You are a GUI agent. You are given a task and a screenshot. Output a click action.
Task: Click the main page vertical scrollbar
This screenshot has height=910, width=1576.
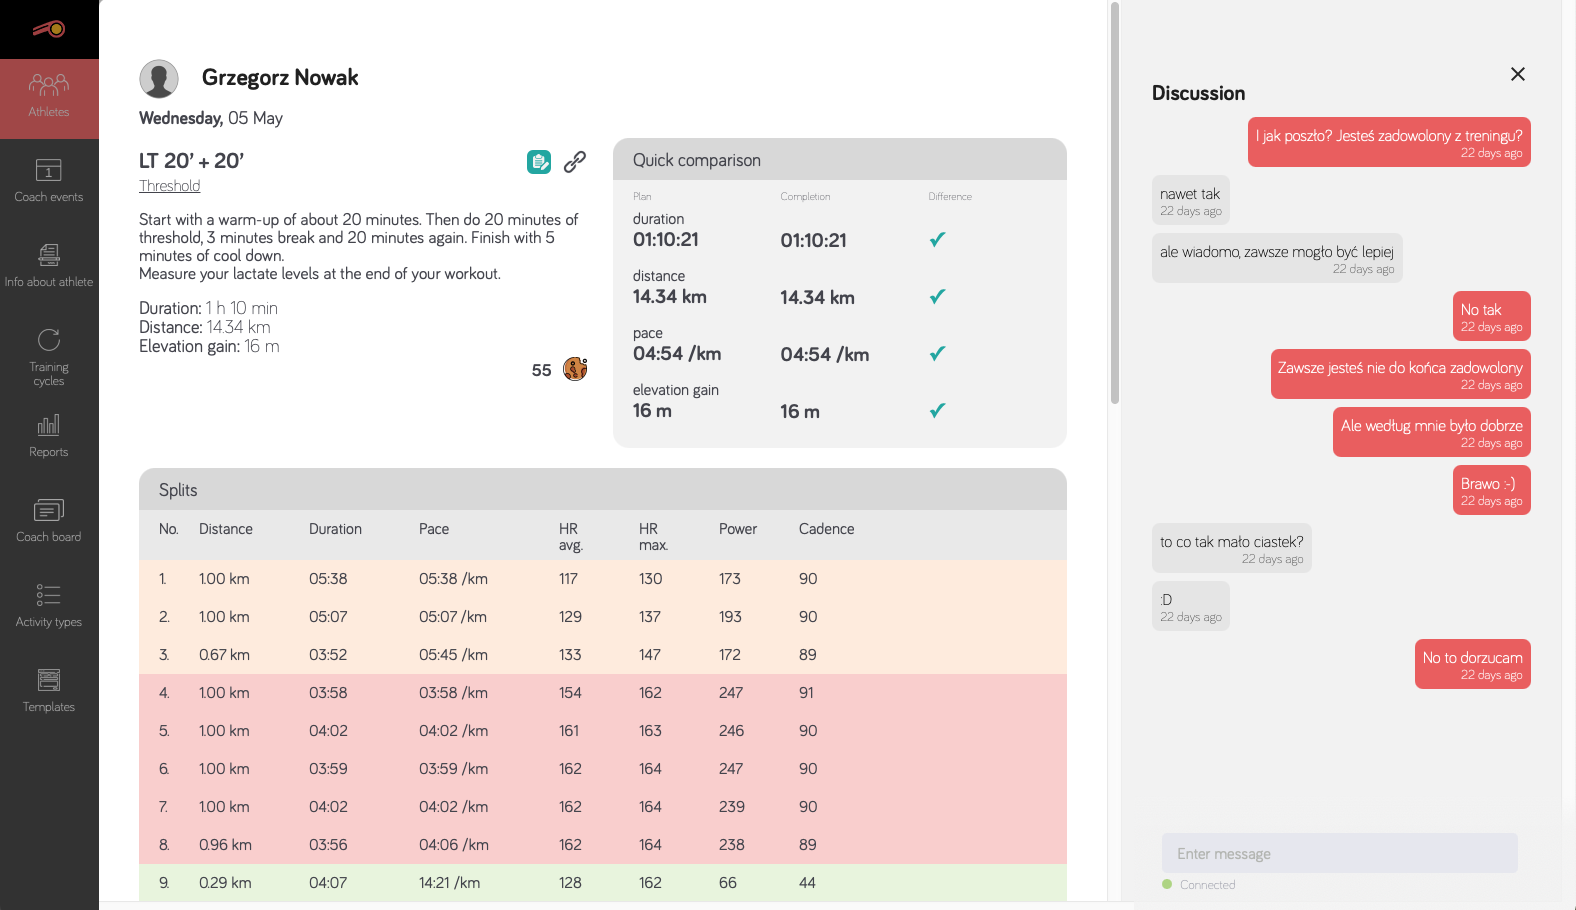pyautogui.click(x=1114, y=200)
